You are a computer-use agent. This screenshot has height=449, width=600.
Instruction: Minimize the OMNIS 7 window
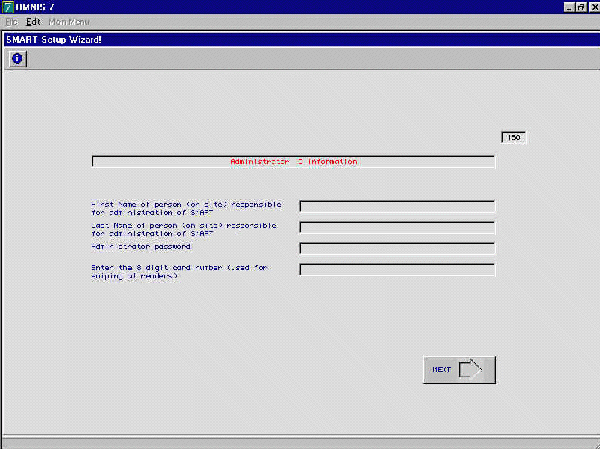tap(569, 7)
